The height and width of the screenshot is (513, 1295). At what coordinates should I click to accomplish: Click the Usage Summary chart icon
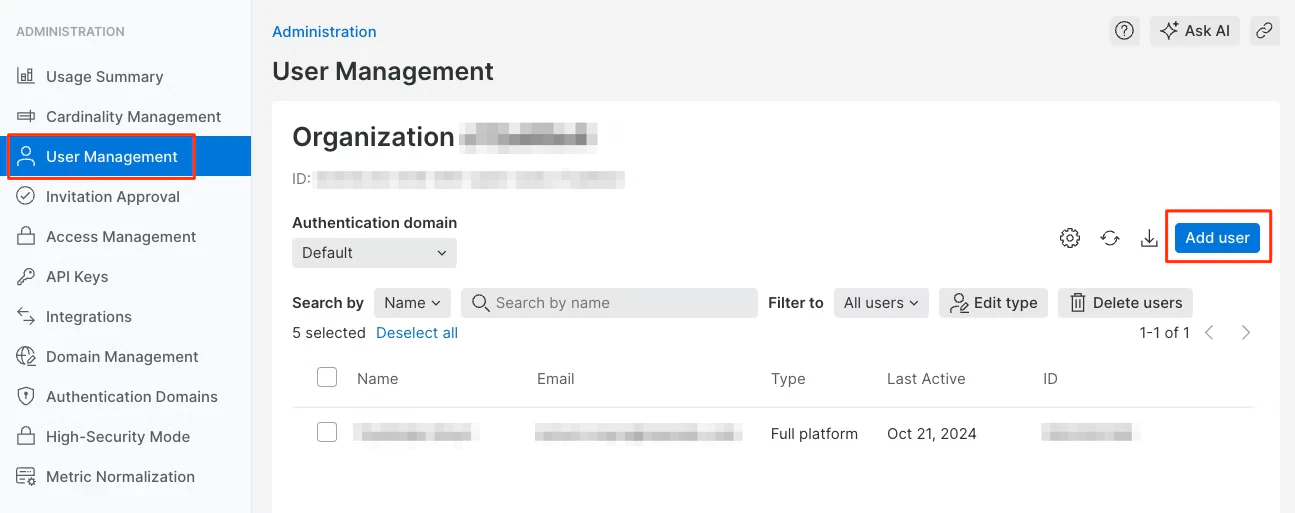[26, 76]
